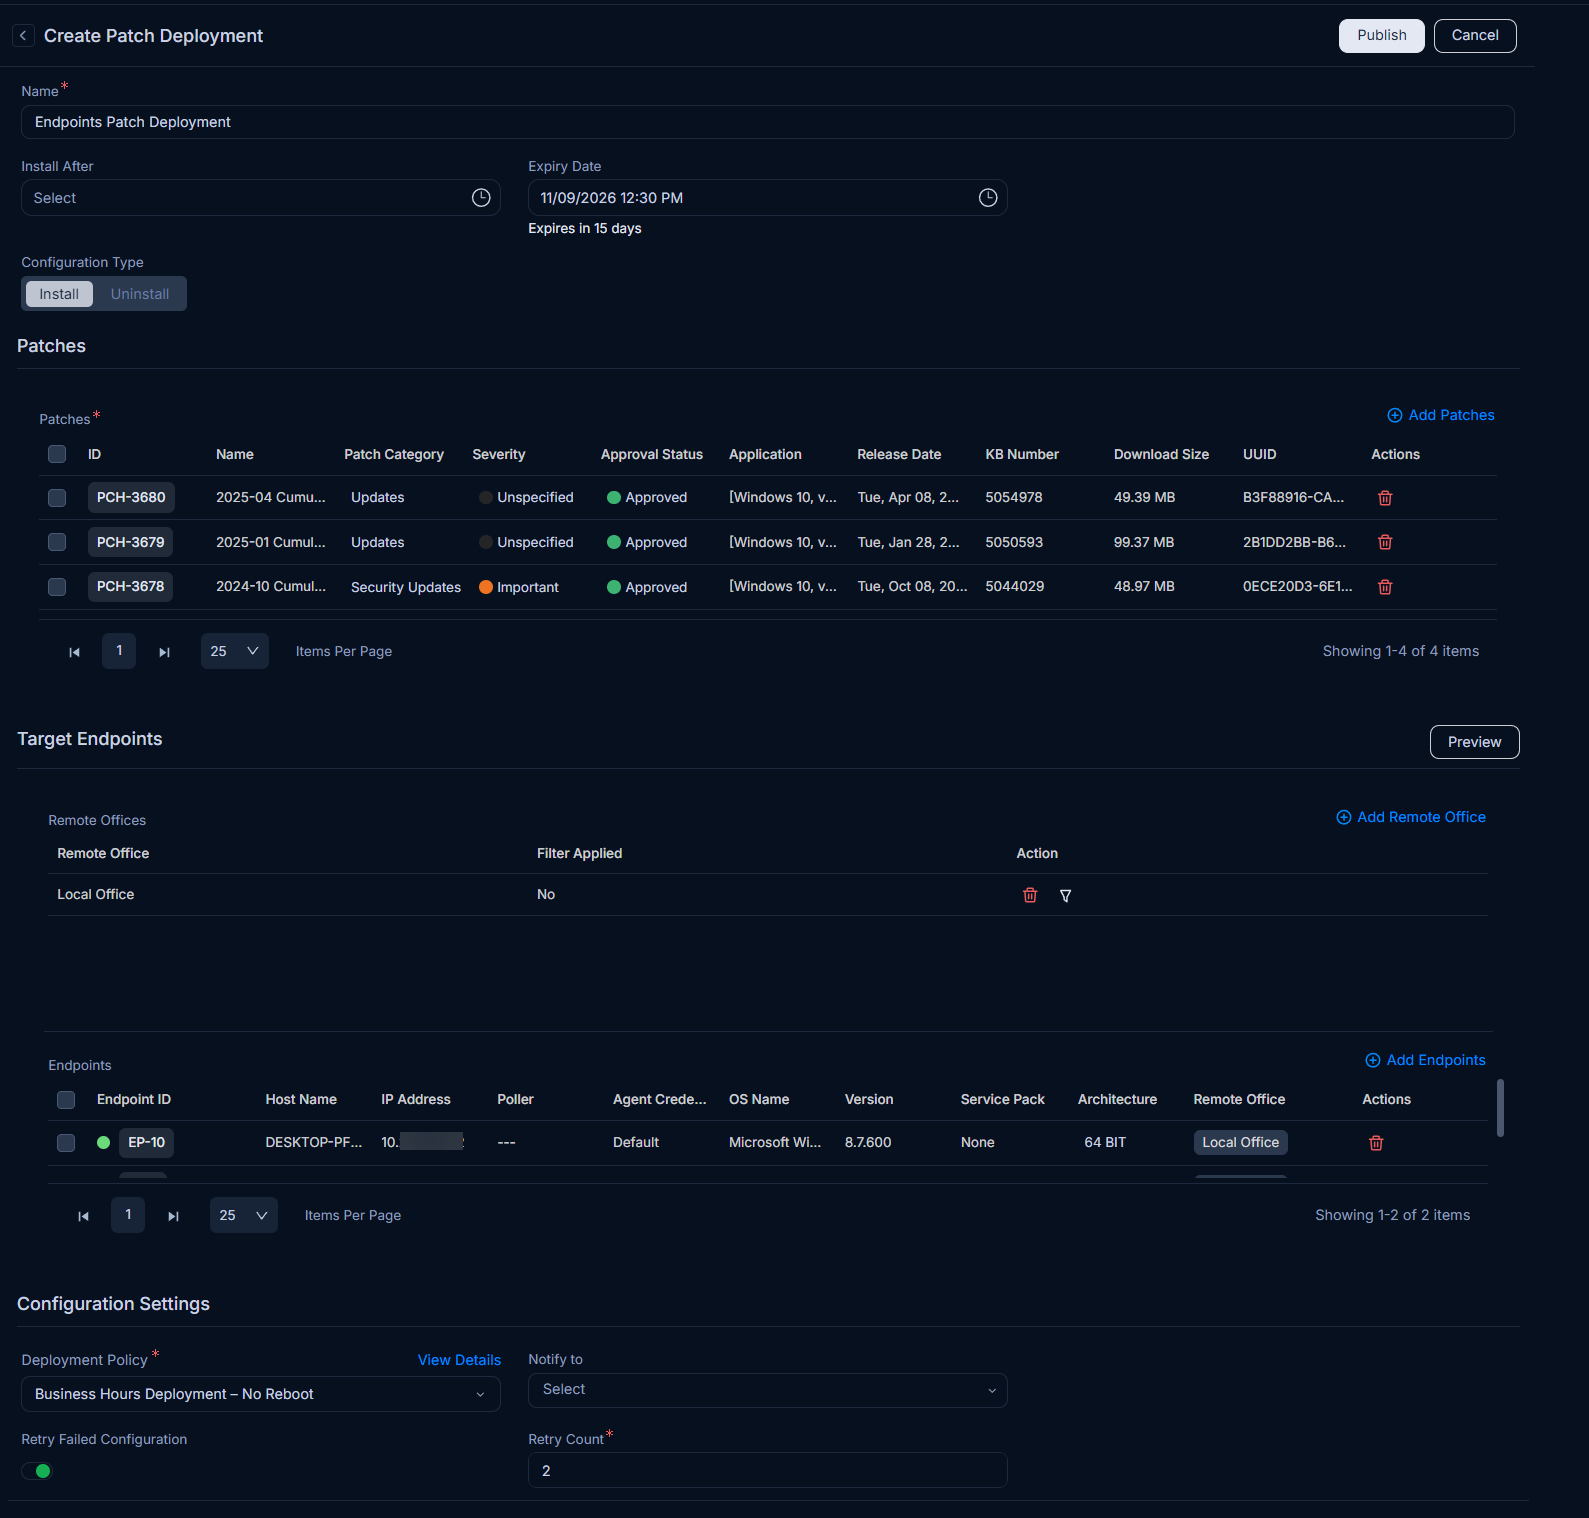Select all patches with header checkbox
This screenshot has width=1589, height=1518.
tap(57, 454)
